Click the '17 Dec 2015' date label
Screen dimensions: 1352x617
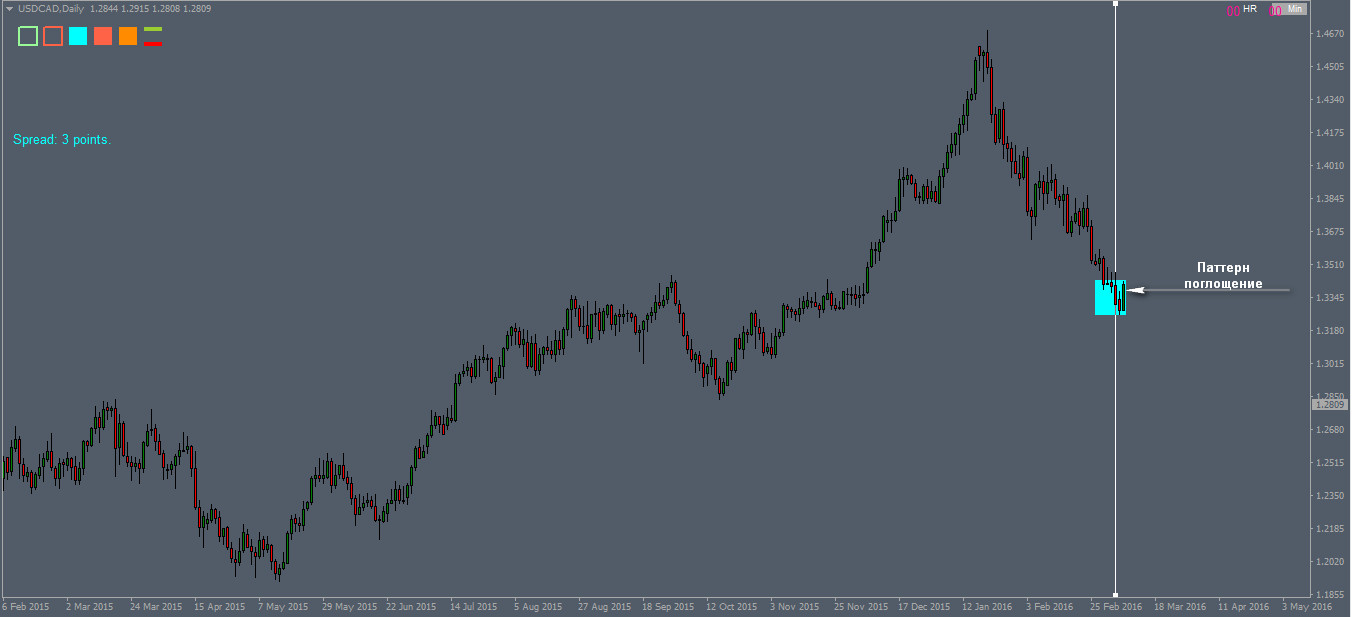(924, 607)
